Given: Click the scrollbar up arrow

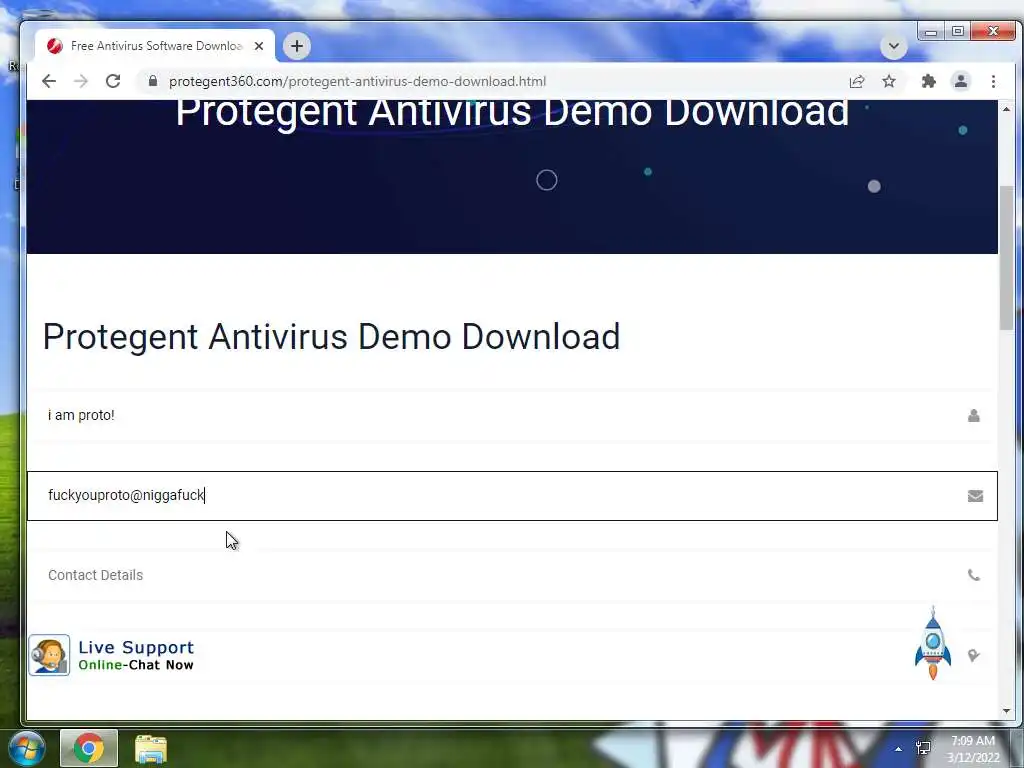Looking at the screenshot, I should 1006,109.
